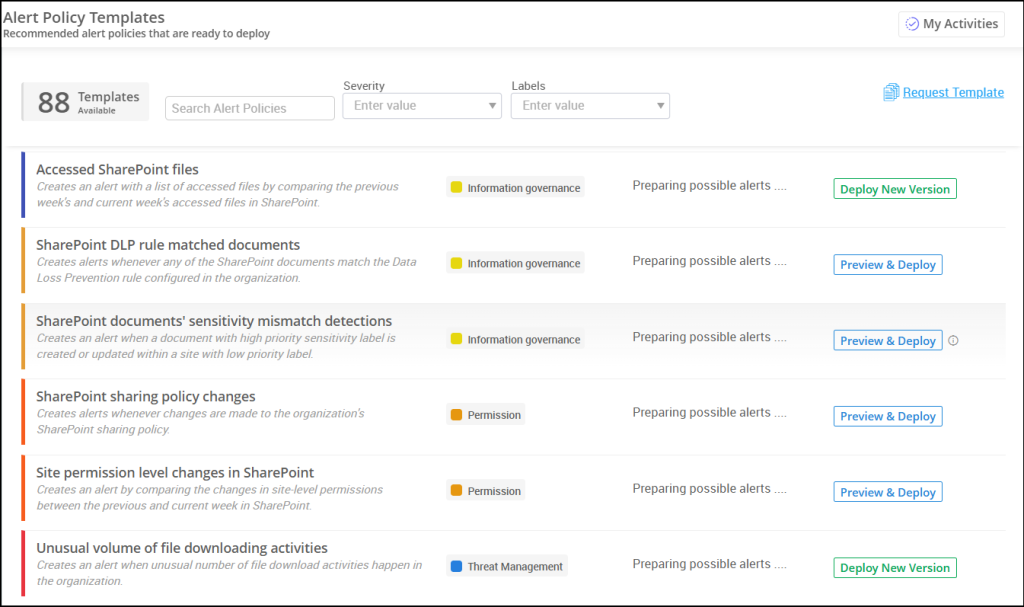Click the Search Alert Policies input field
1024x607 pixels.
(249, 107)
